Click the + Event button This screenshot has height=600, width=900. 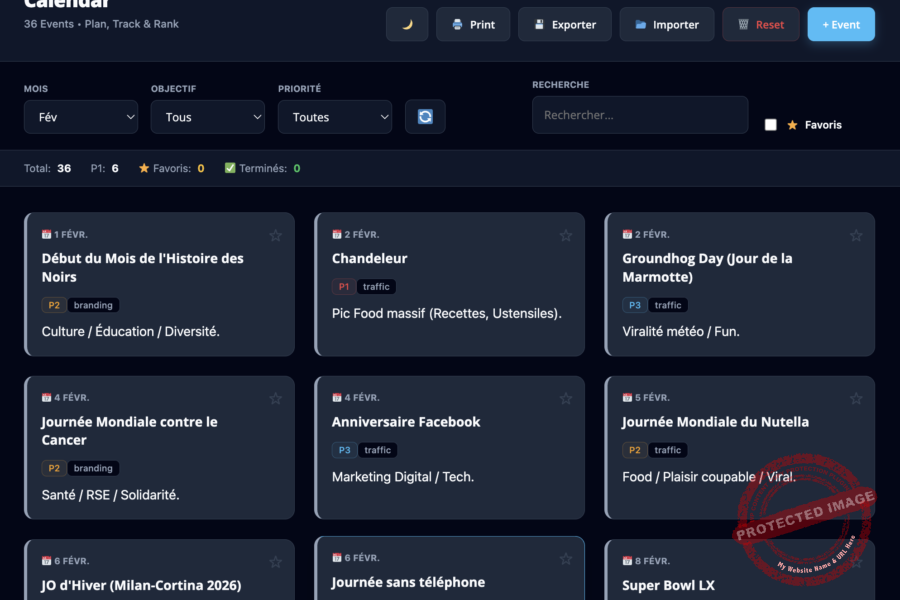840,23
